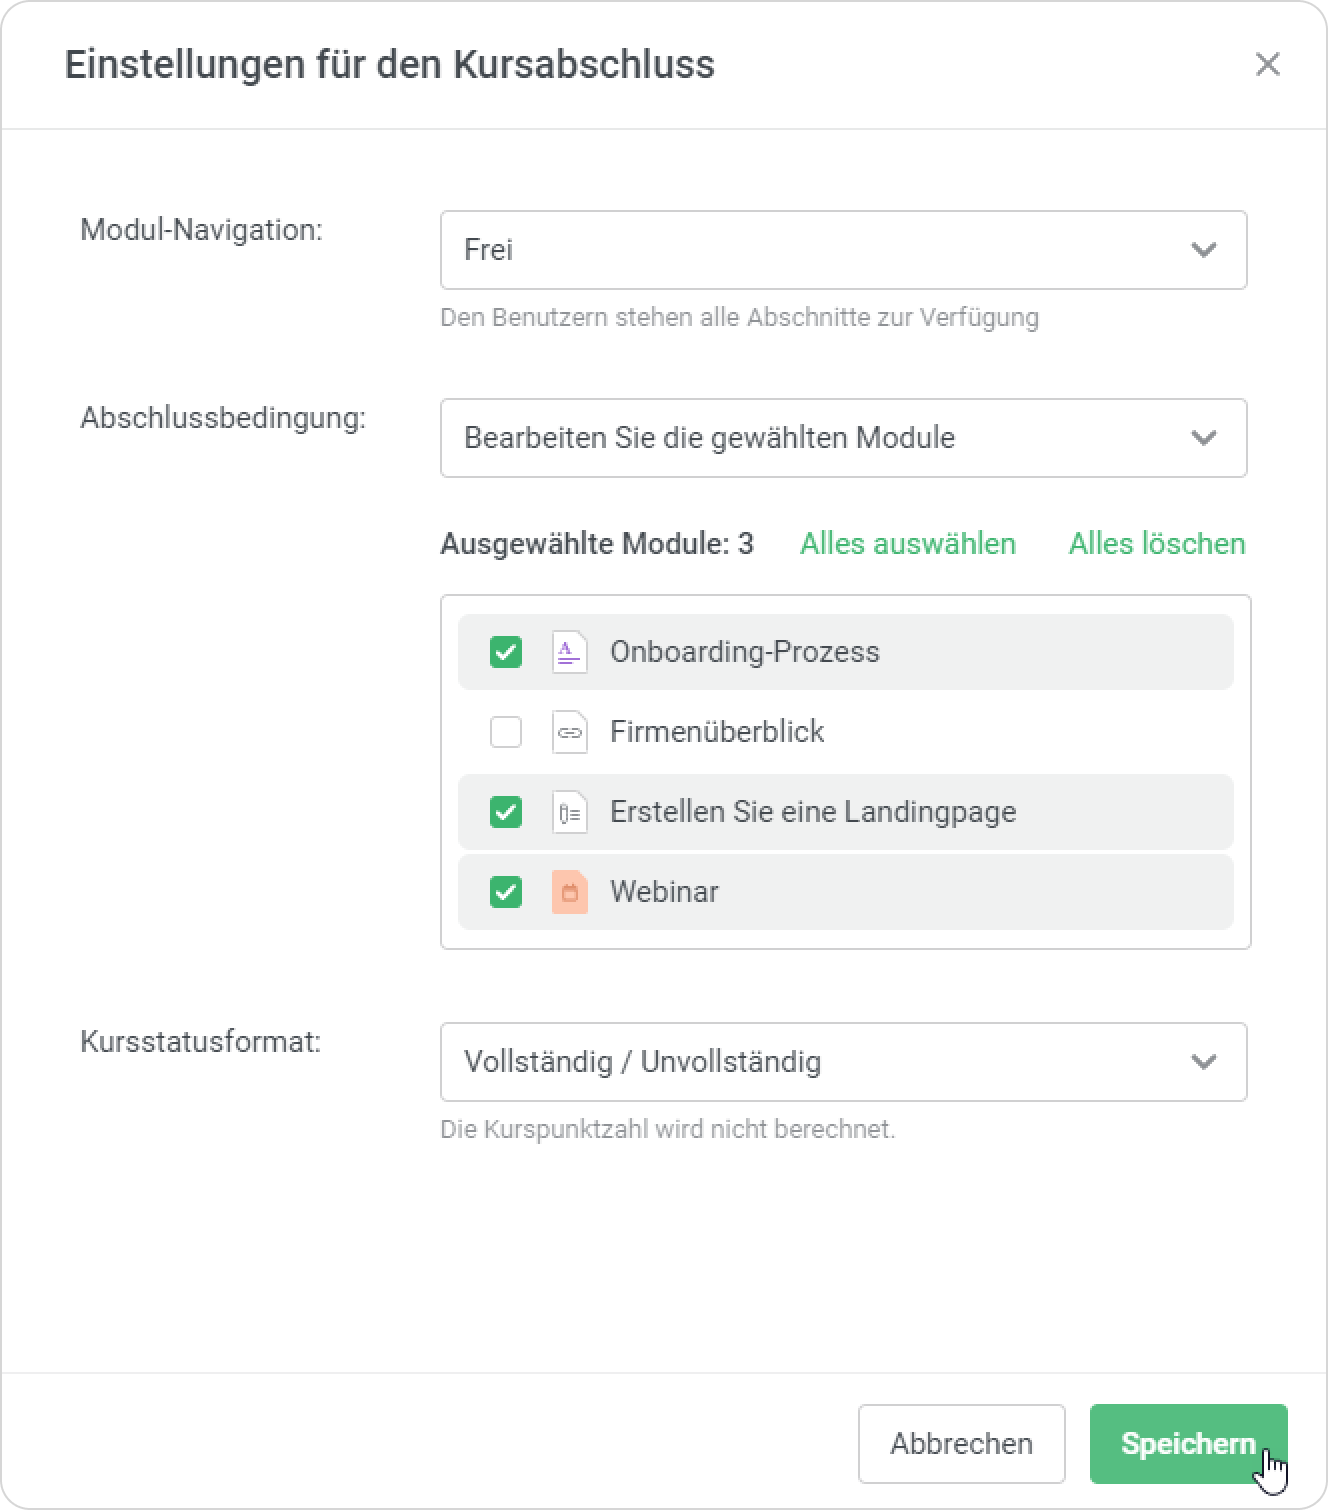Check the Firmenüberblick module checkbox
1328x1510 pixels.
506,732
